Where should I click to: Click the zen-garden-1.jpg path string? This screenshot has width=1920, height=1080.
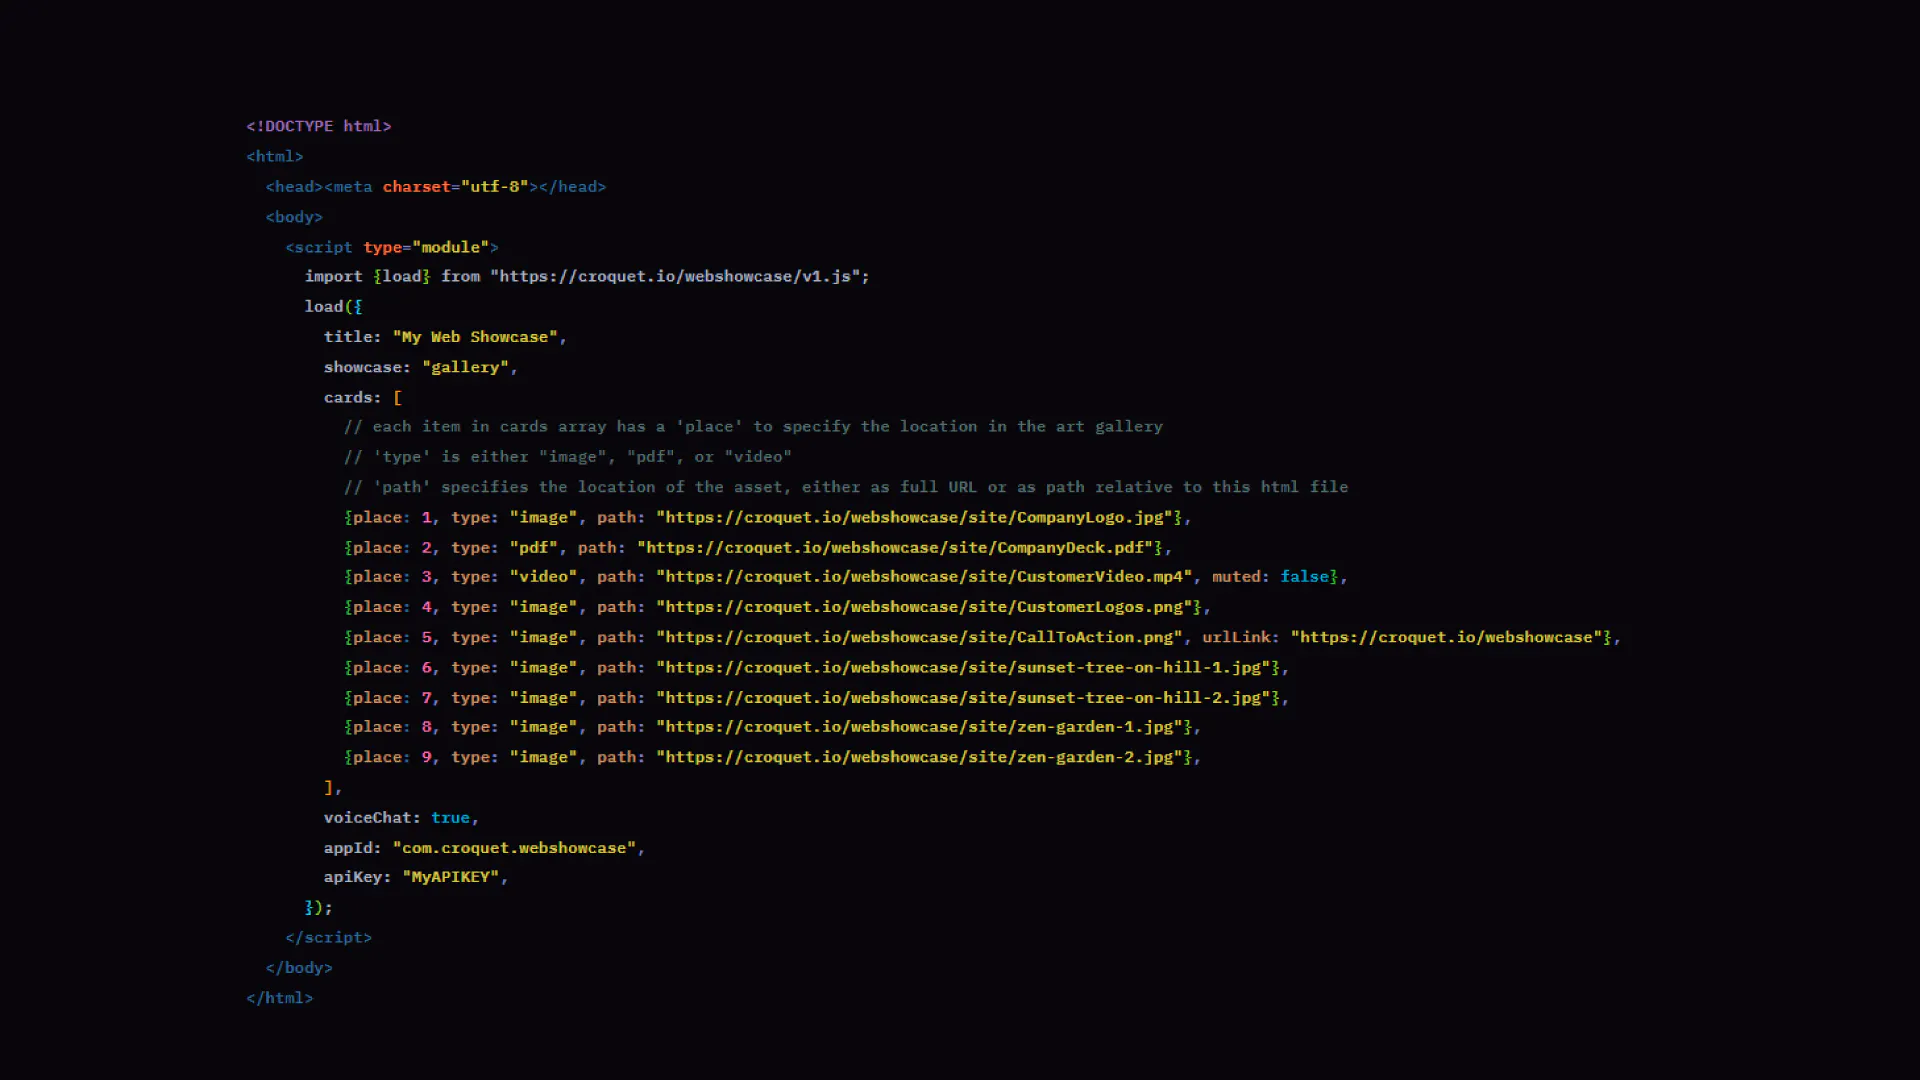919,727
